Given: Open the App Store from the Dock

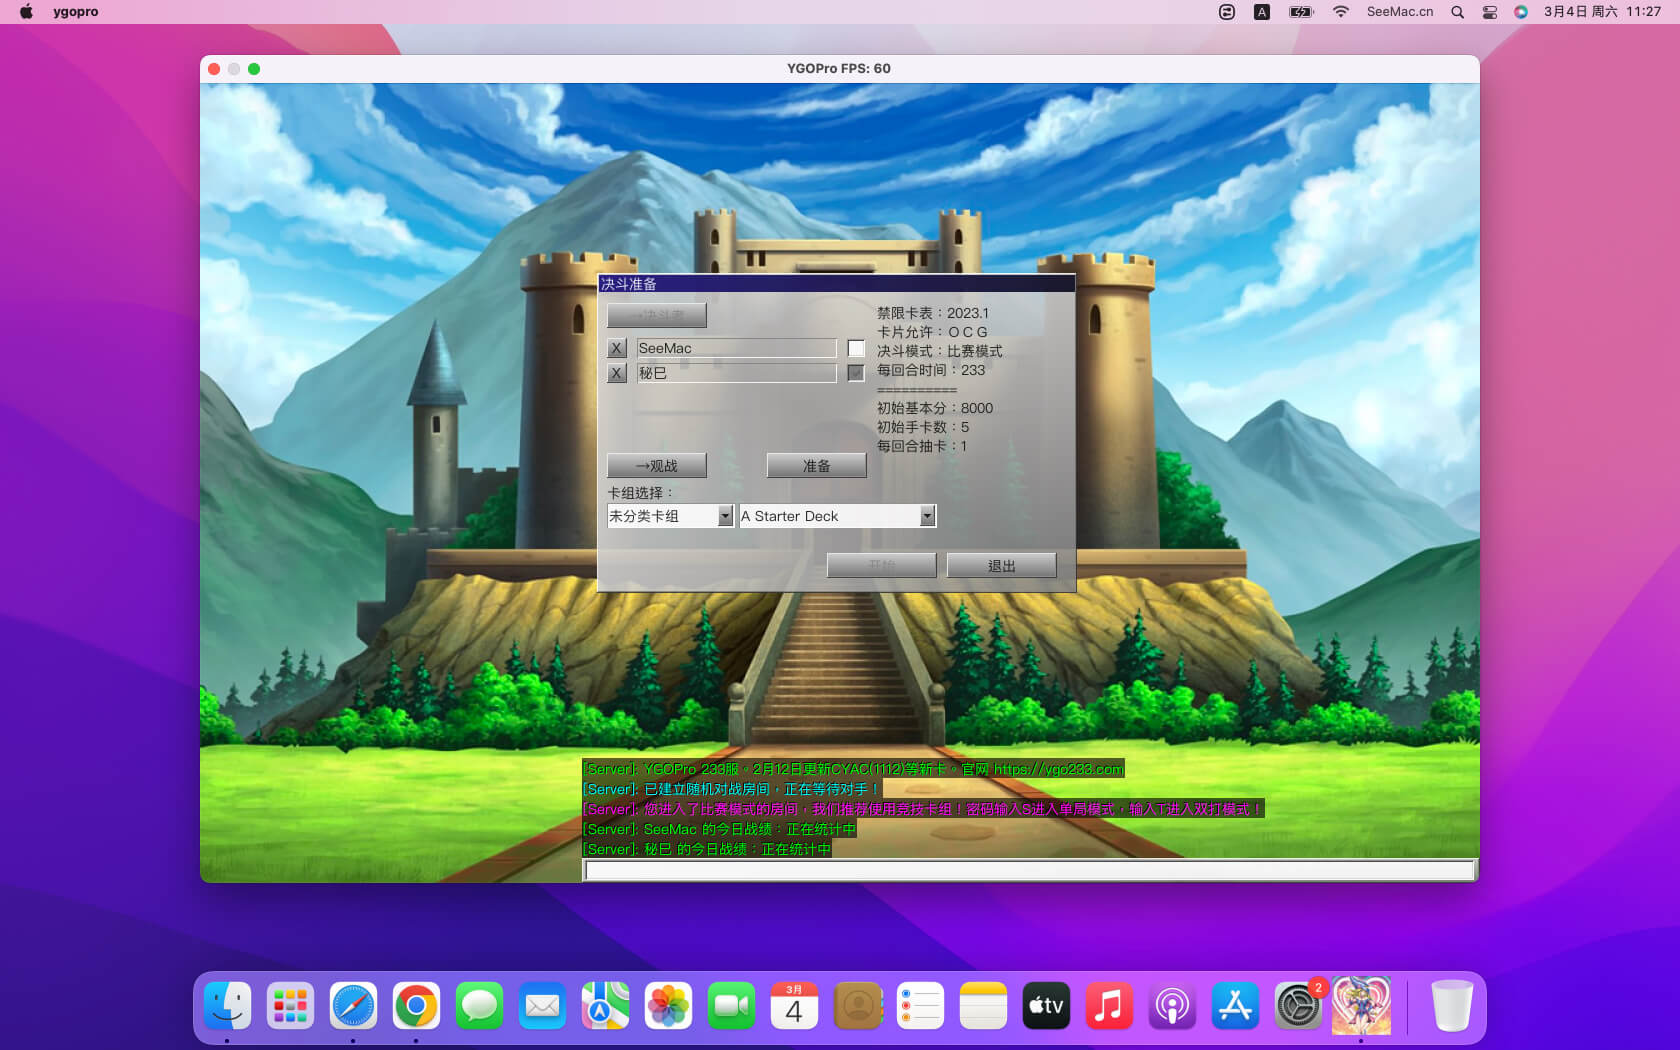Looking at the screenshot, I should click(1235, 1006).
